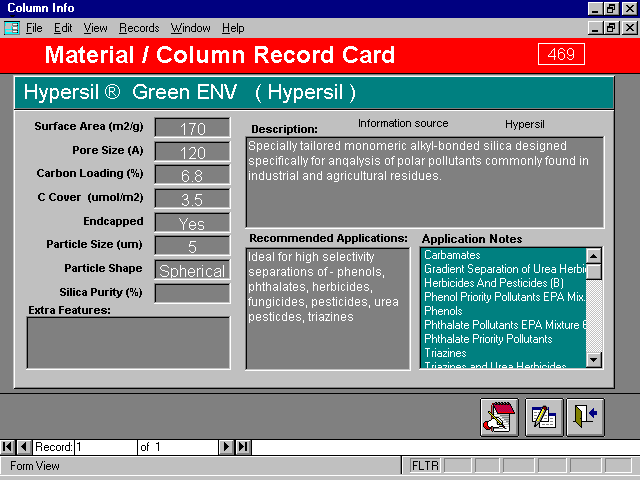640x480 pixels.
Task: Click the C Cover field showing 3.5
Action: (x=192, y=199)
